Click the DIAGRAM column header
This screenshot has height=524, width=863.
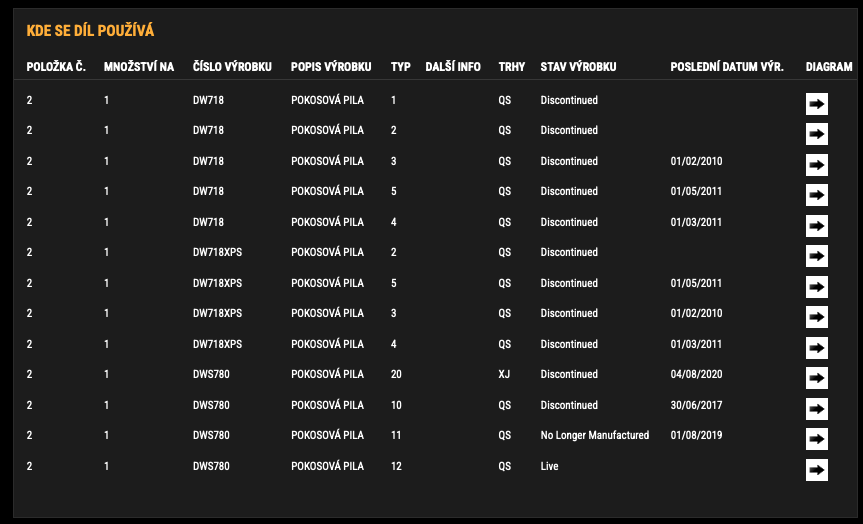pyautogui.click(x=829, y=67)
